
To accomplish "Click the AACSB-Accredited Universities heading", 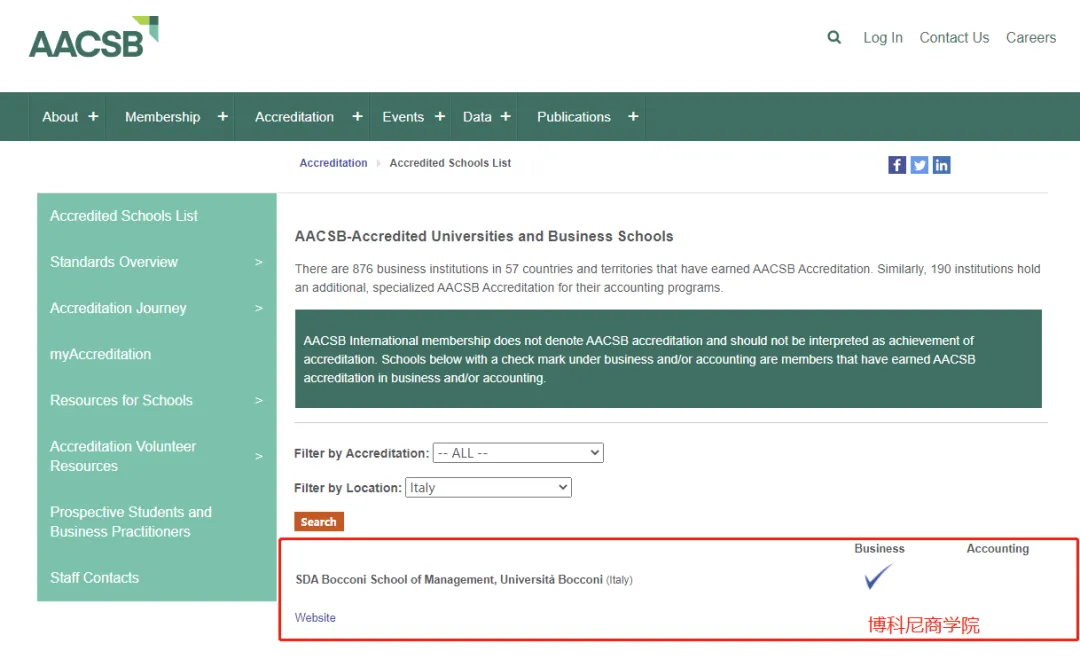I will pos(484,236).
